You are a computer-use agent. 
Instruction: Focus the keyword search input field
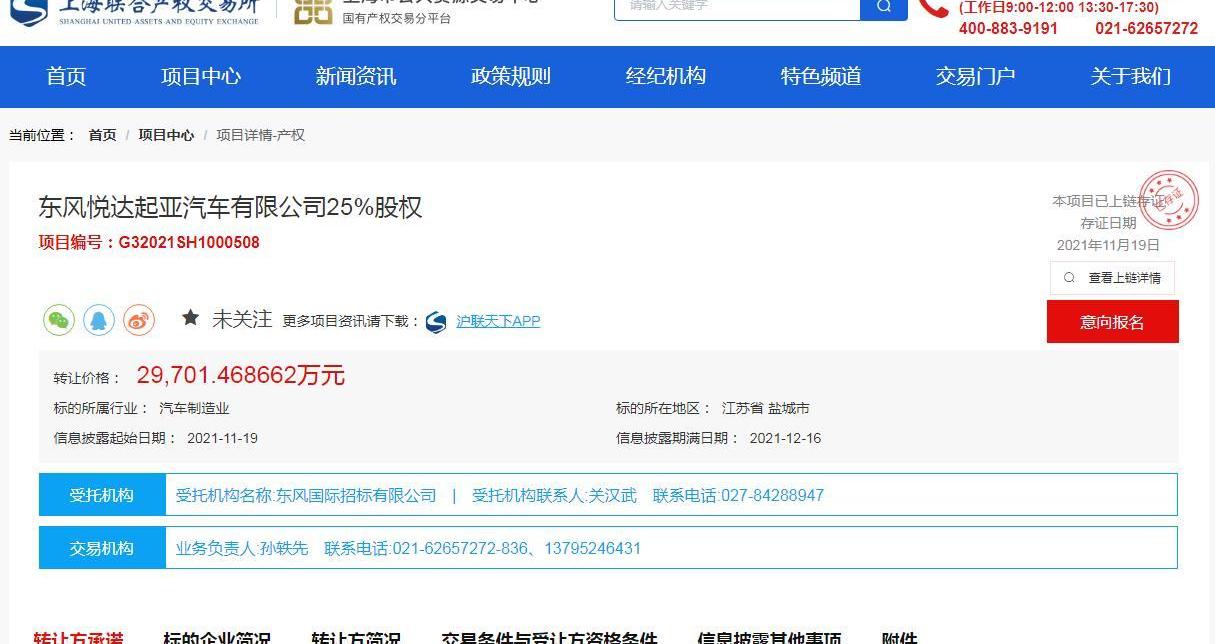737,8
